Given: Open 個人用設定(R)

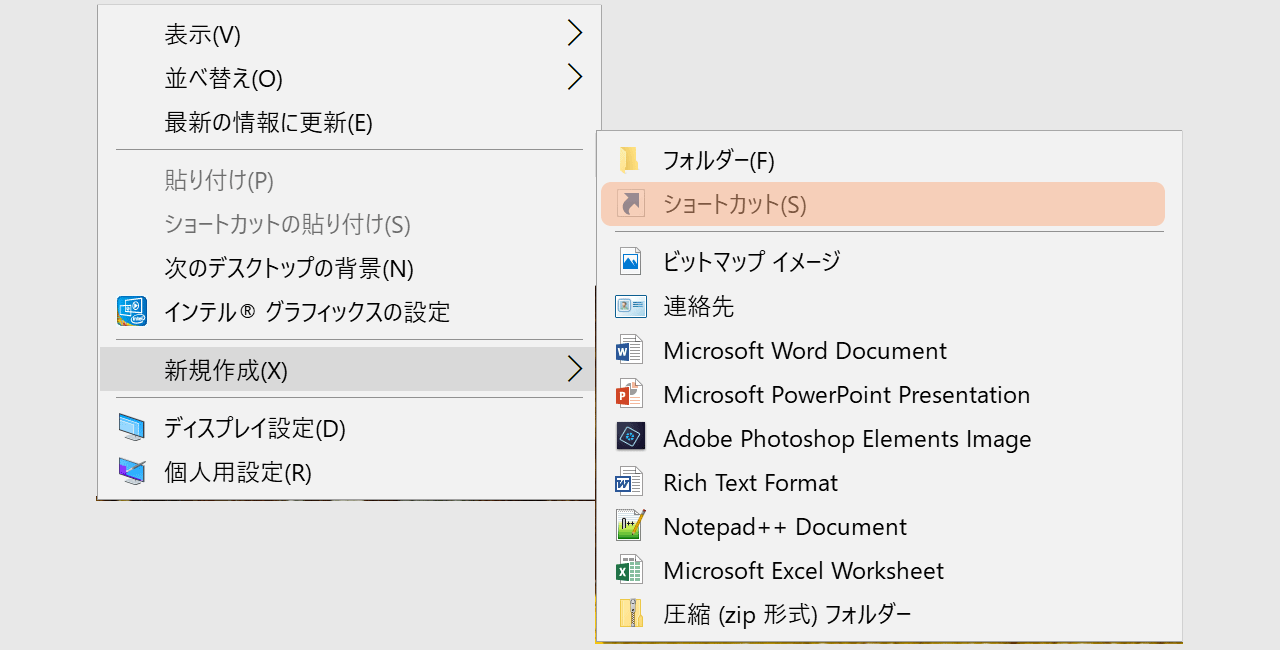Looking at the screenshot, I should click(x=349, y=472).
